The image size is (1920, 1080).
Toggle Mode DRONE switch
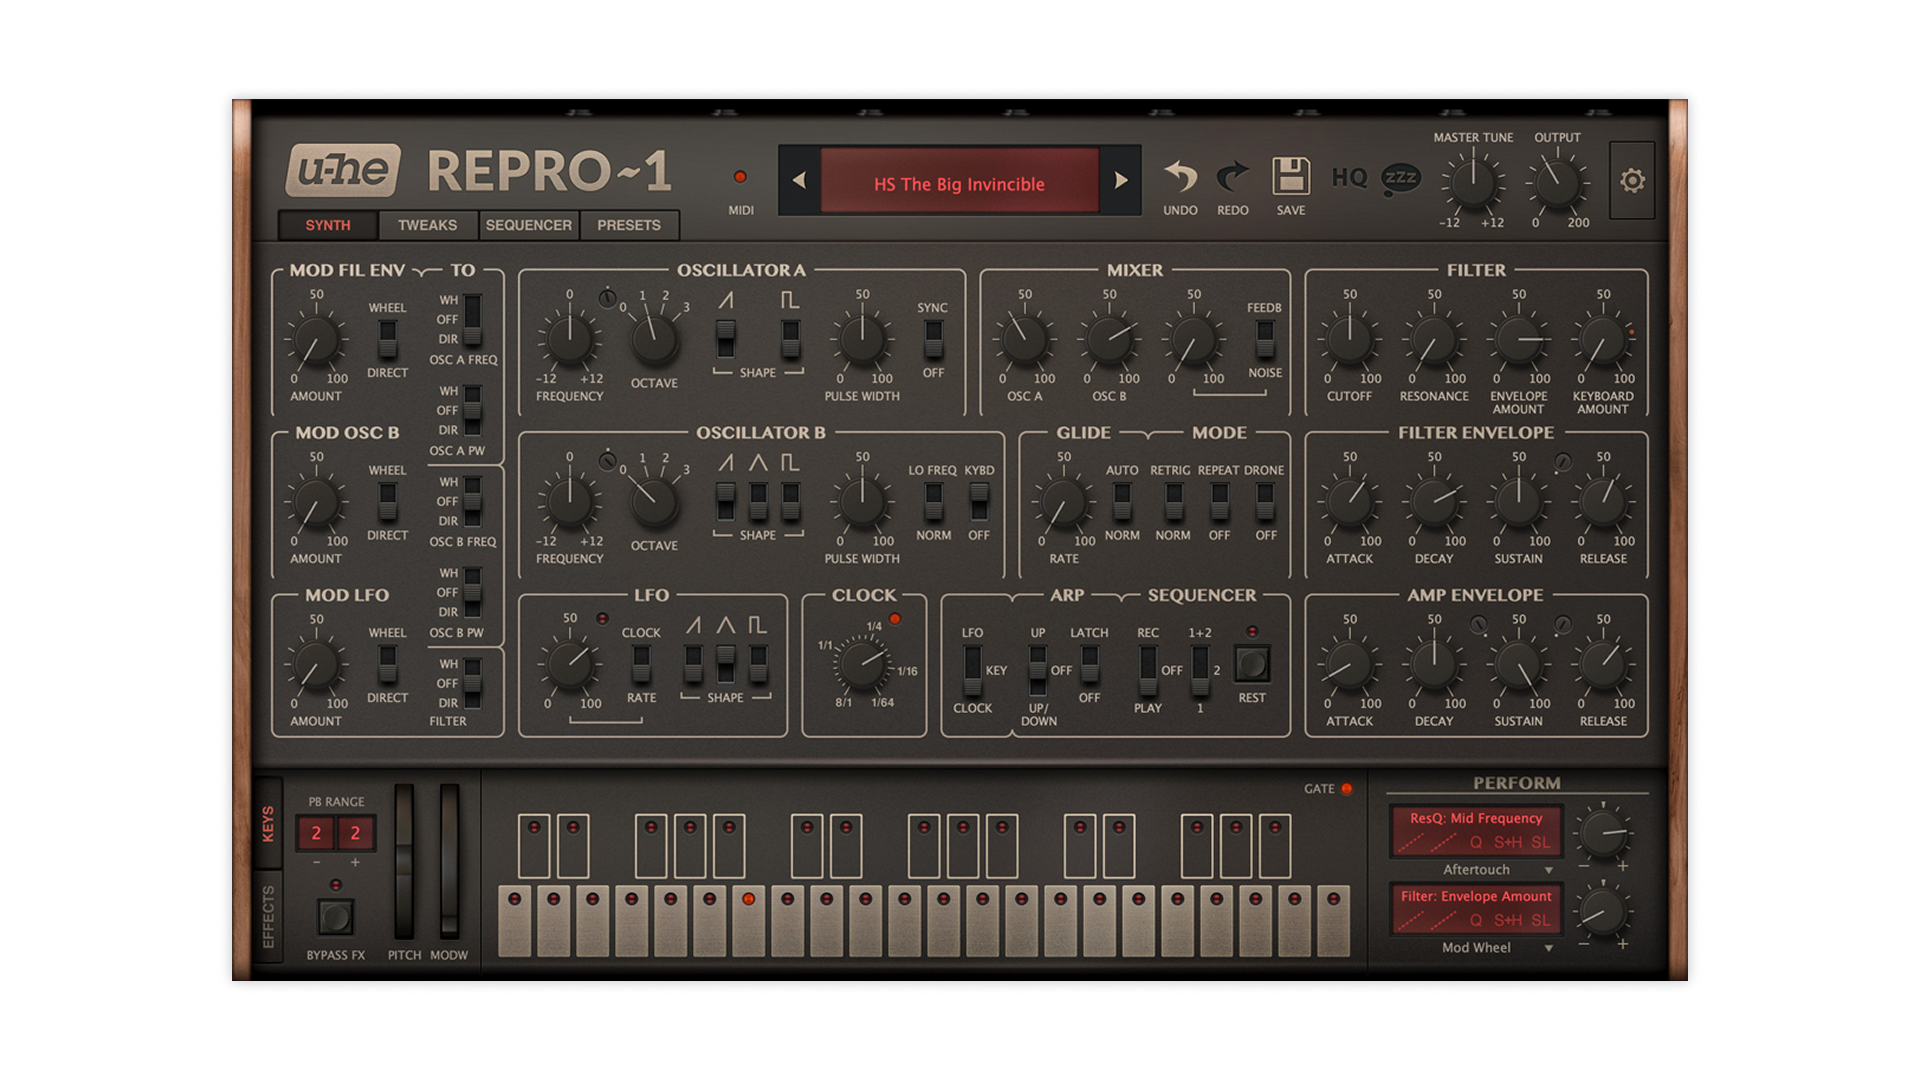pyautogui.click(x=1265, y=501)
